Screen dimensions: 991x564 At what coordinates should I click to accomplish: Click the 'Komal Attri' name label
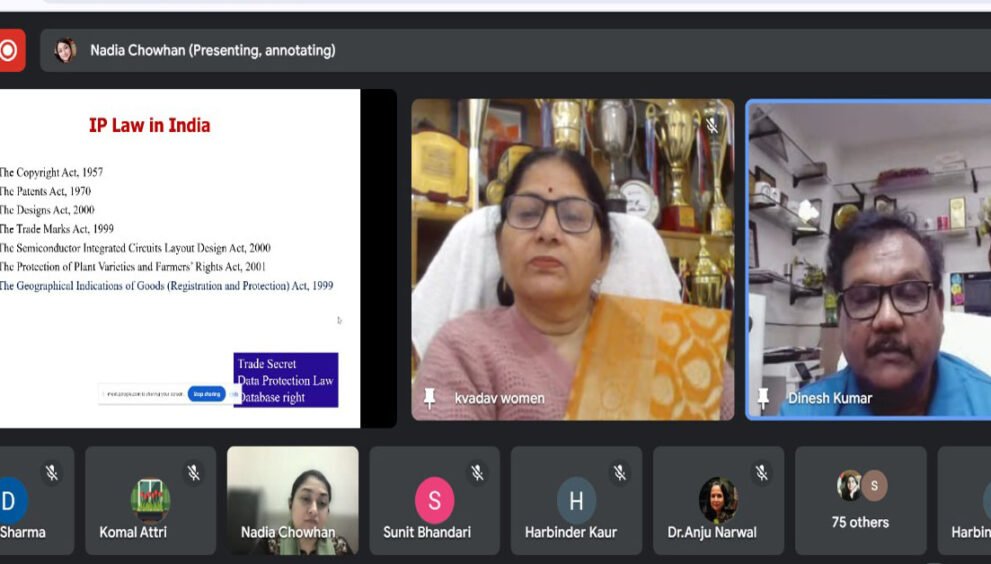click(x=133, y=532)
